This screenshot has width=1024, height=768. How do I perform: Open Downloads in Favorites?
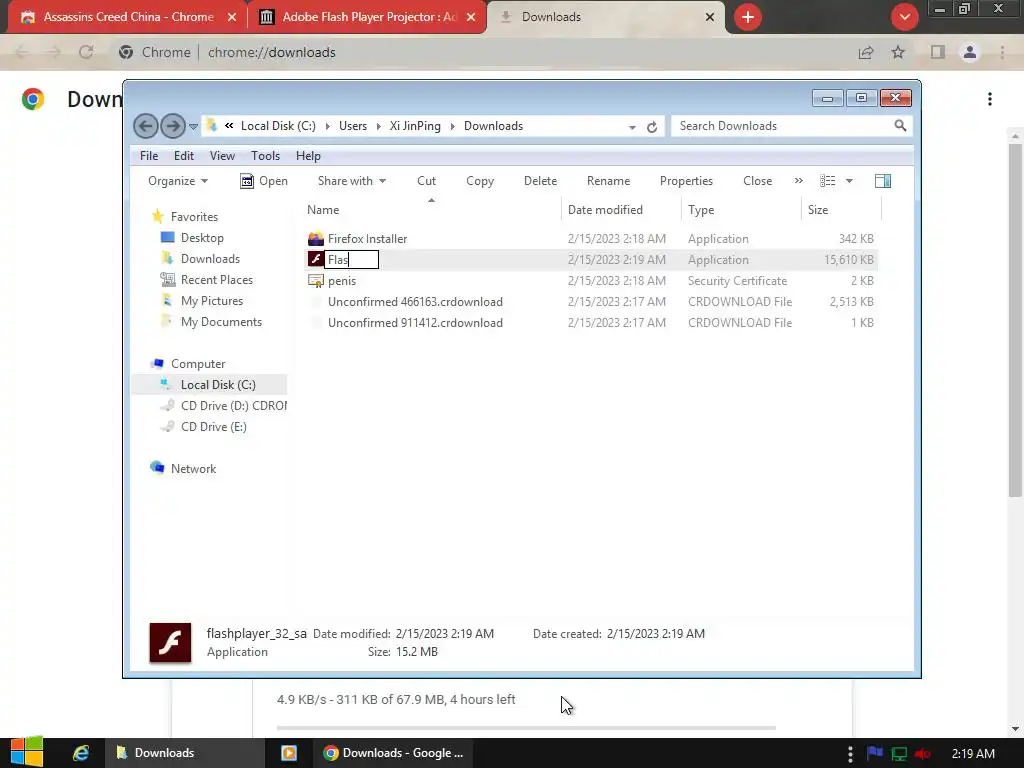210,259
